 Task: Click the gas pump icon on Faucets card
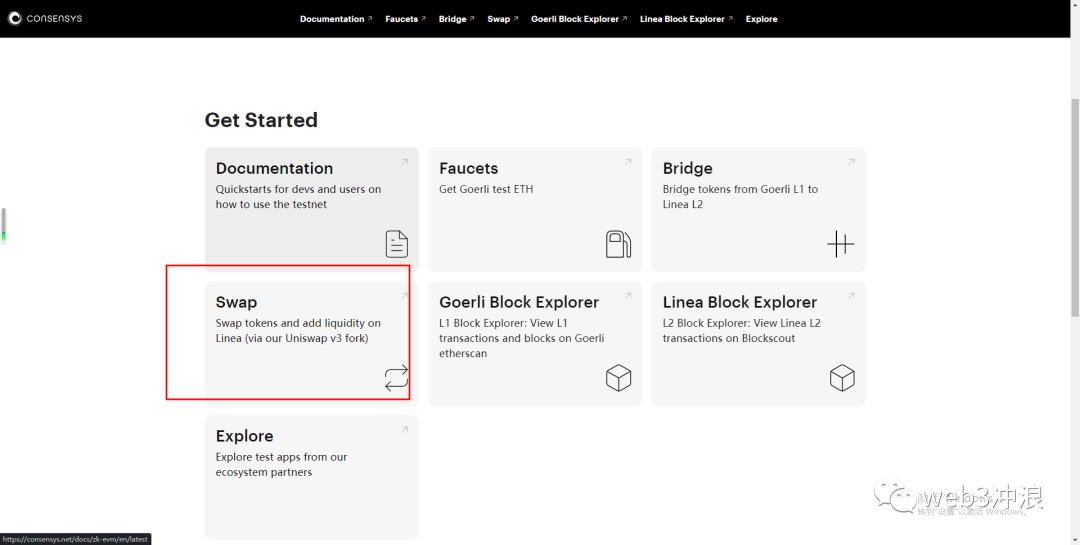[x=619, y=244]
